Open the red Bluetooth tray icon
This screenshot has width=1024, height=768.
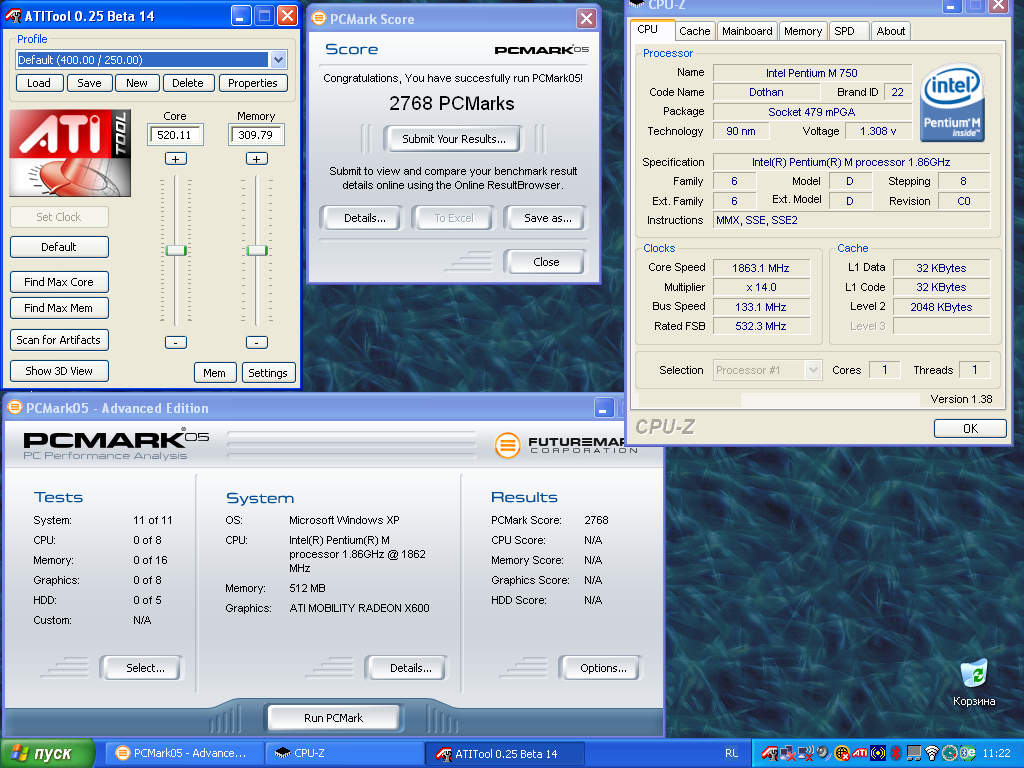[x=896, y=753]
